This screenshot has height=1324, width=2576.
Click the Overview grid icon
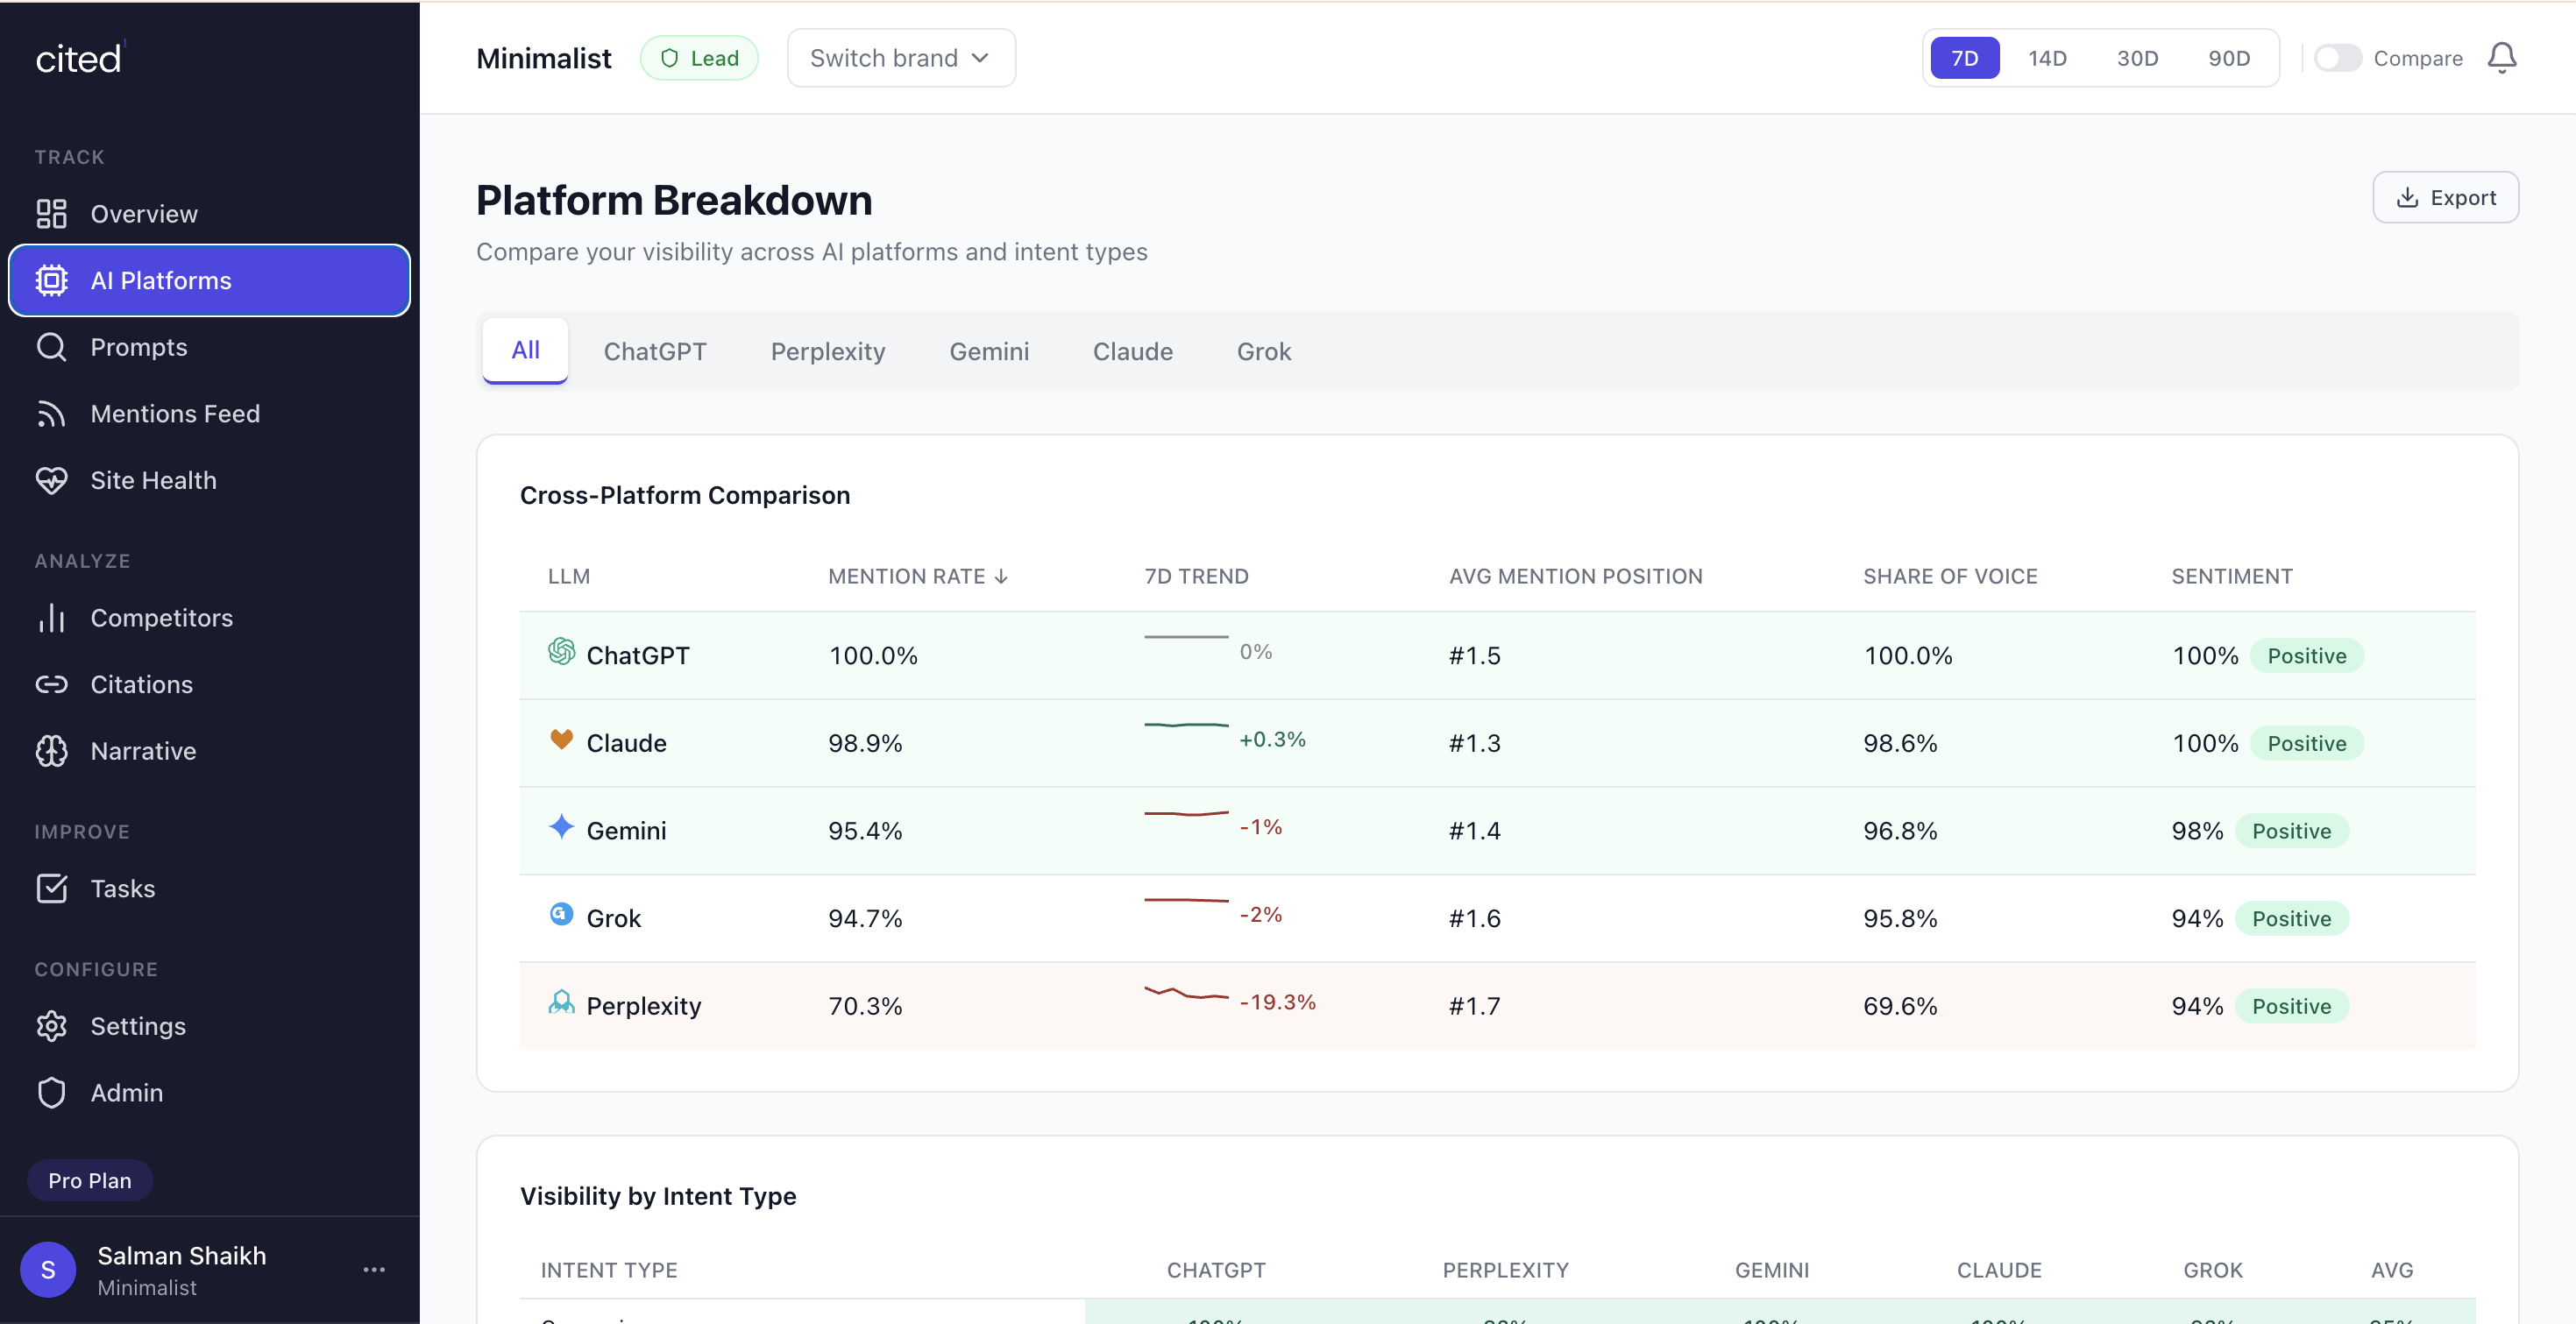[x=51, y=214]
